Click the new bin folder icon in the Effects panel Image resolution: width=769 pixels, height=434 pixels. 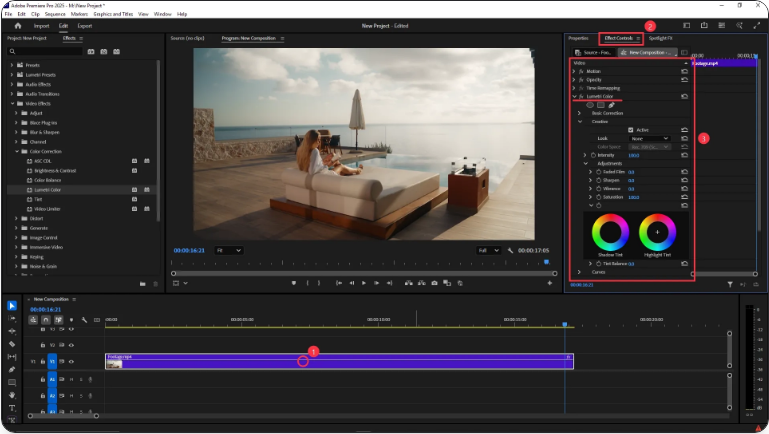click(x=143, y=284)
